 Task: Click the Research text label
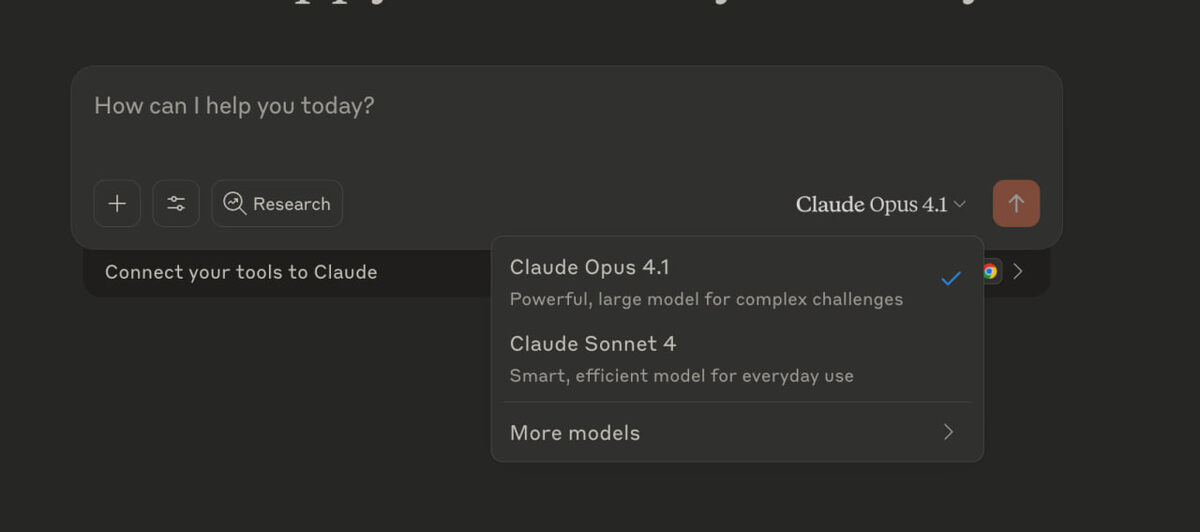(291, 204)
